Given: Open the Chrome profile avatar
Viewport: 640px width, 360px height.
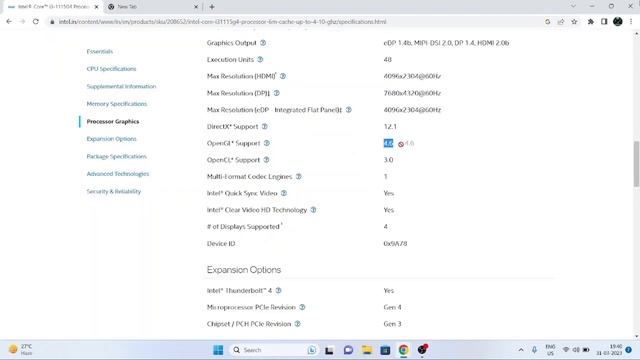Looking at the screenshot, I should (618, 22).
